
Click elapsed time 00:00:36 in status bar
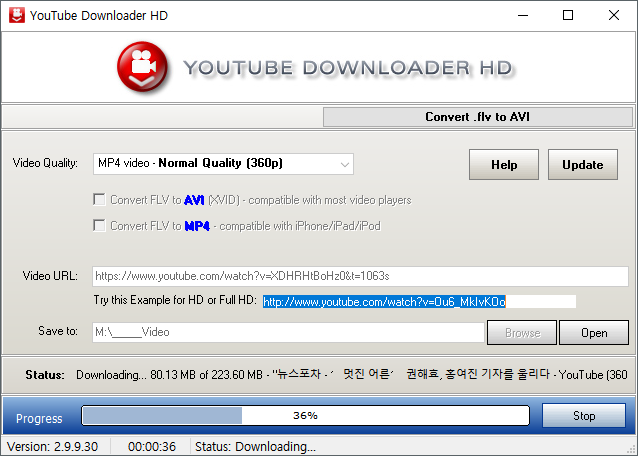coord(152,446)
